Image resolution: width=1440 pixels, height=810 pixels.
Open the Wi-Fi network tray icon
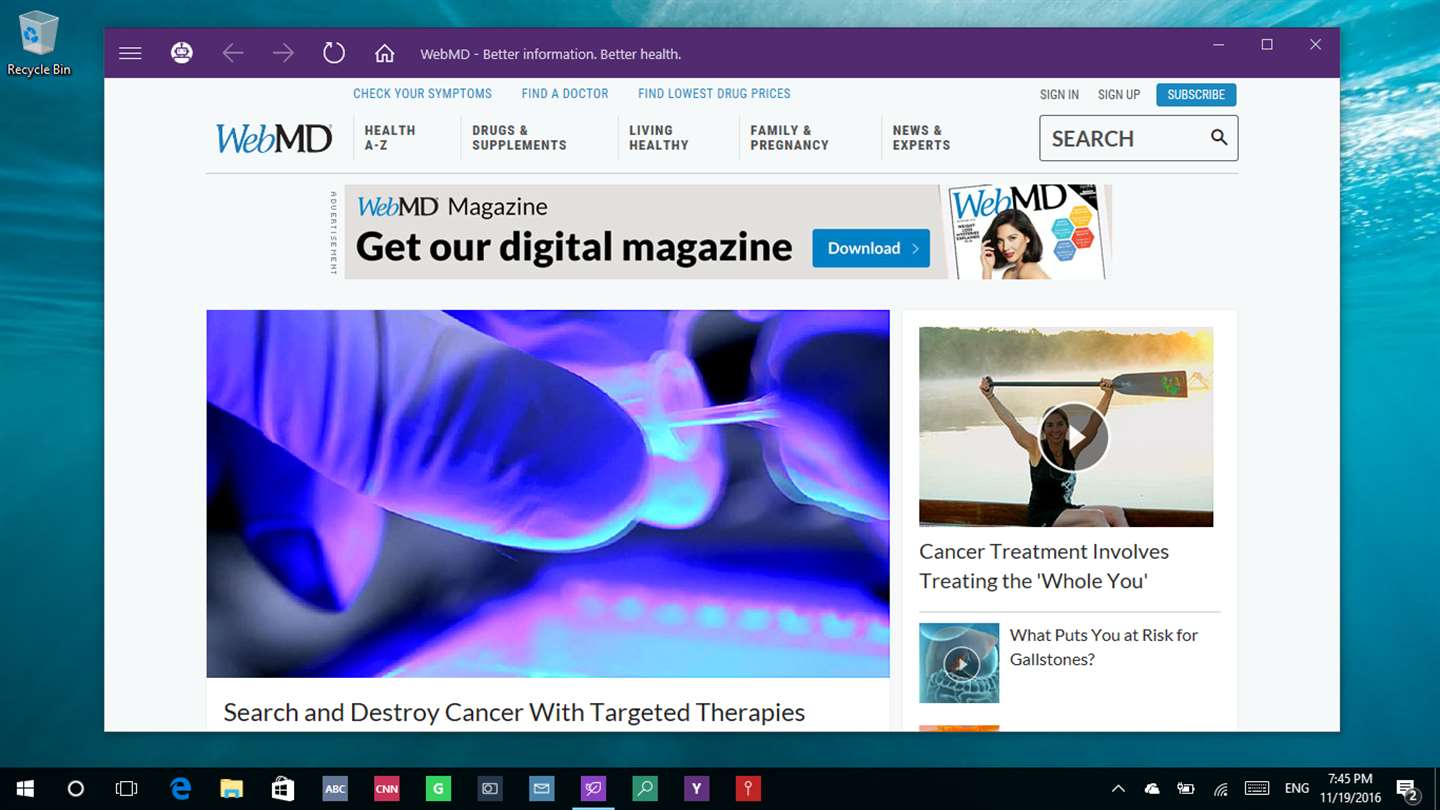(x=1220, y=789)
